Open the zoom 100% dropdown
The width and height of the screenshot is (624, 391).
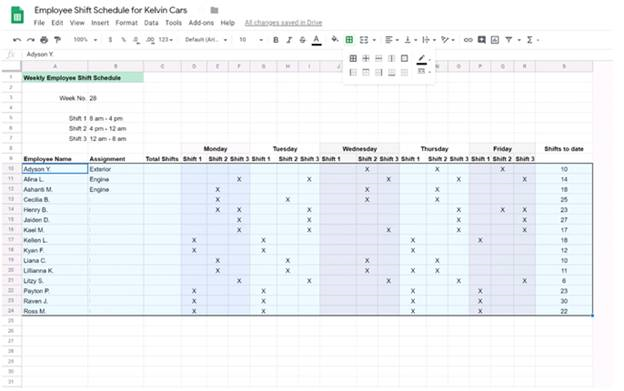(x=85, y=40)
